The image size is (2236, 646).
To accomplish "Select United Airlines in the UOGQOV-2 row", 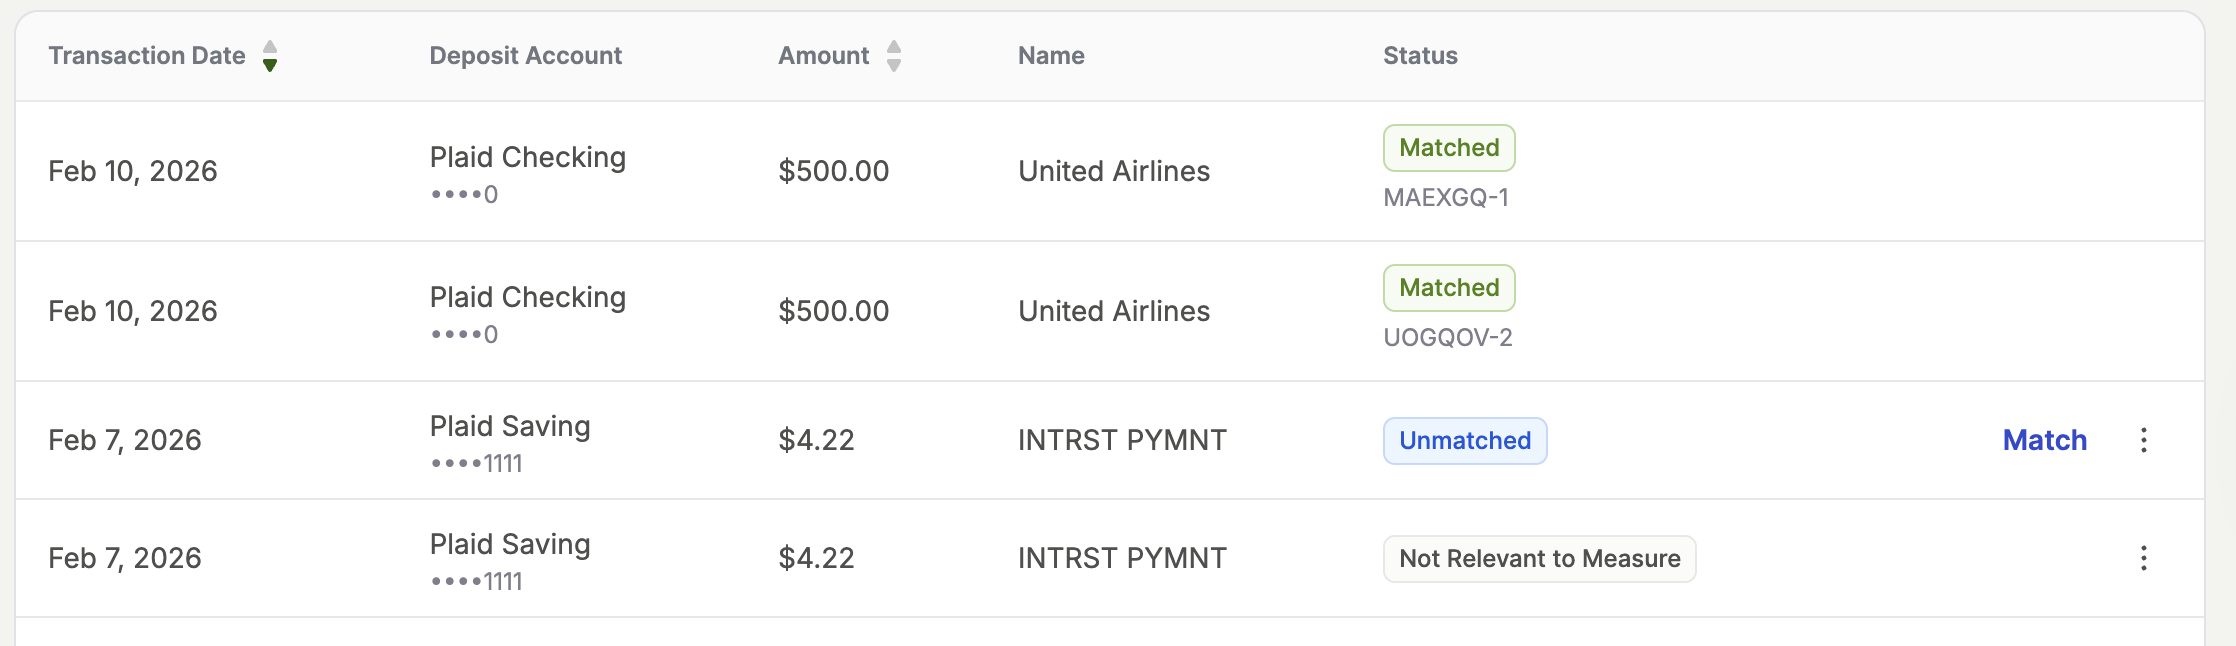I will pos(1114,311).
